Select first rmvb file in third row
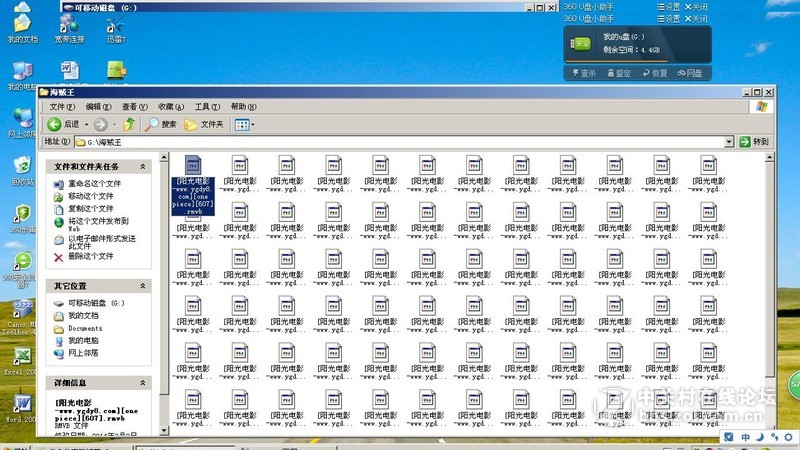This screenshot has height=450, width=800. click(x=193, y=267)
